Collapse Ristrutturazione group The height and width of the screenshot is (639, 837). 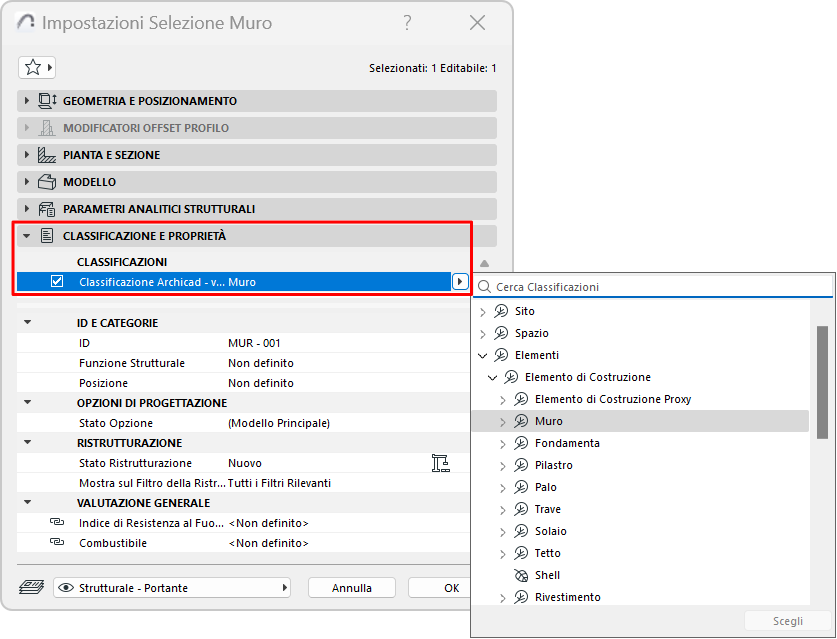(28, 443)
